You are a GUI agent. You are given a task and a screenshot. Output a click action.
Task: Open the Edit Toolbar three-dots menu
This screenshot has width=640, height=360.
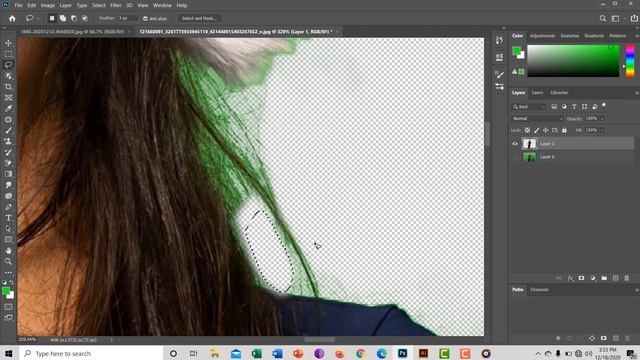(x=8, y=272)
